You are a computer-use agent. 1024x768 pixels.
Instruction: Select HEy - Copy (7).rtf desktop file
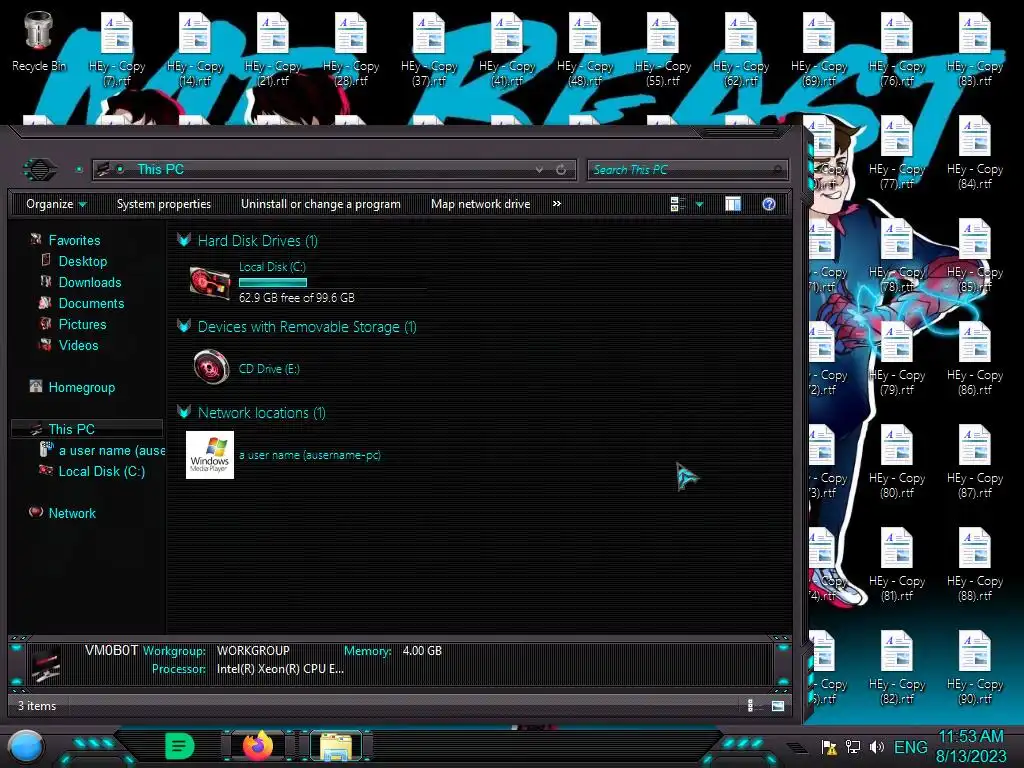(x=117, y=50)
